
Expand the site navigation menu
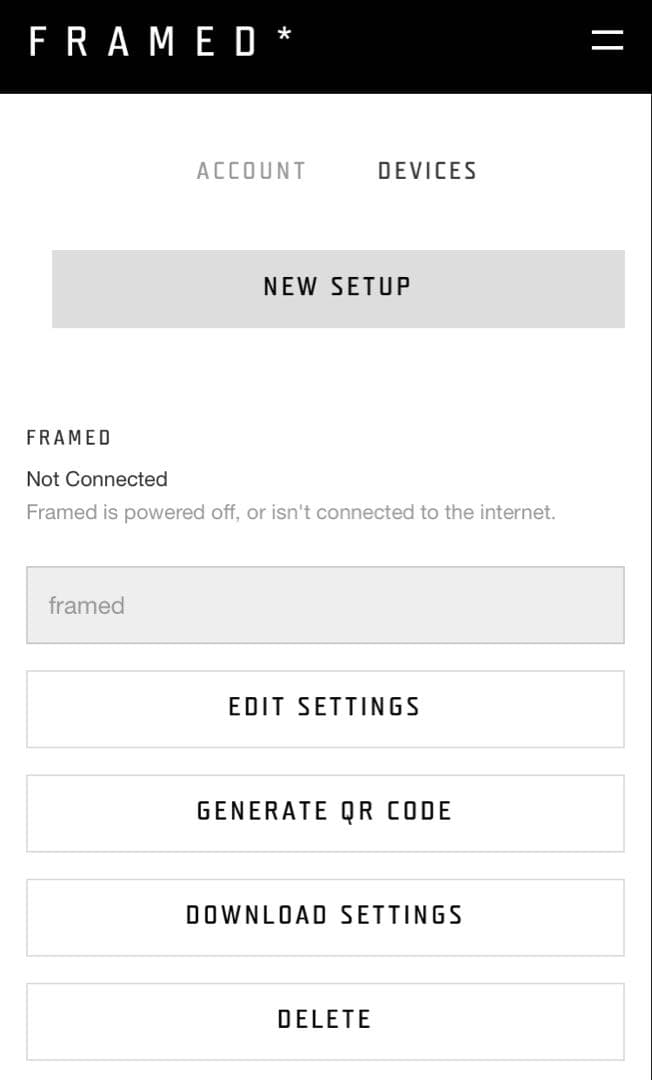[x=607, y=40]
